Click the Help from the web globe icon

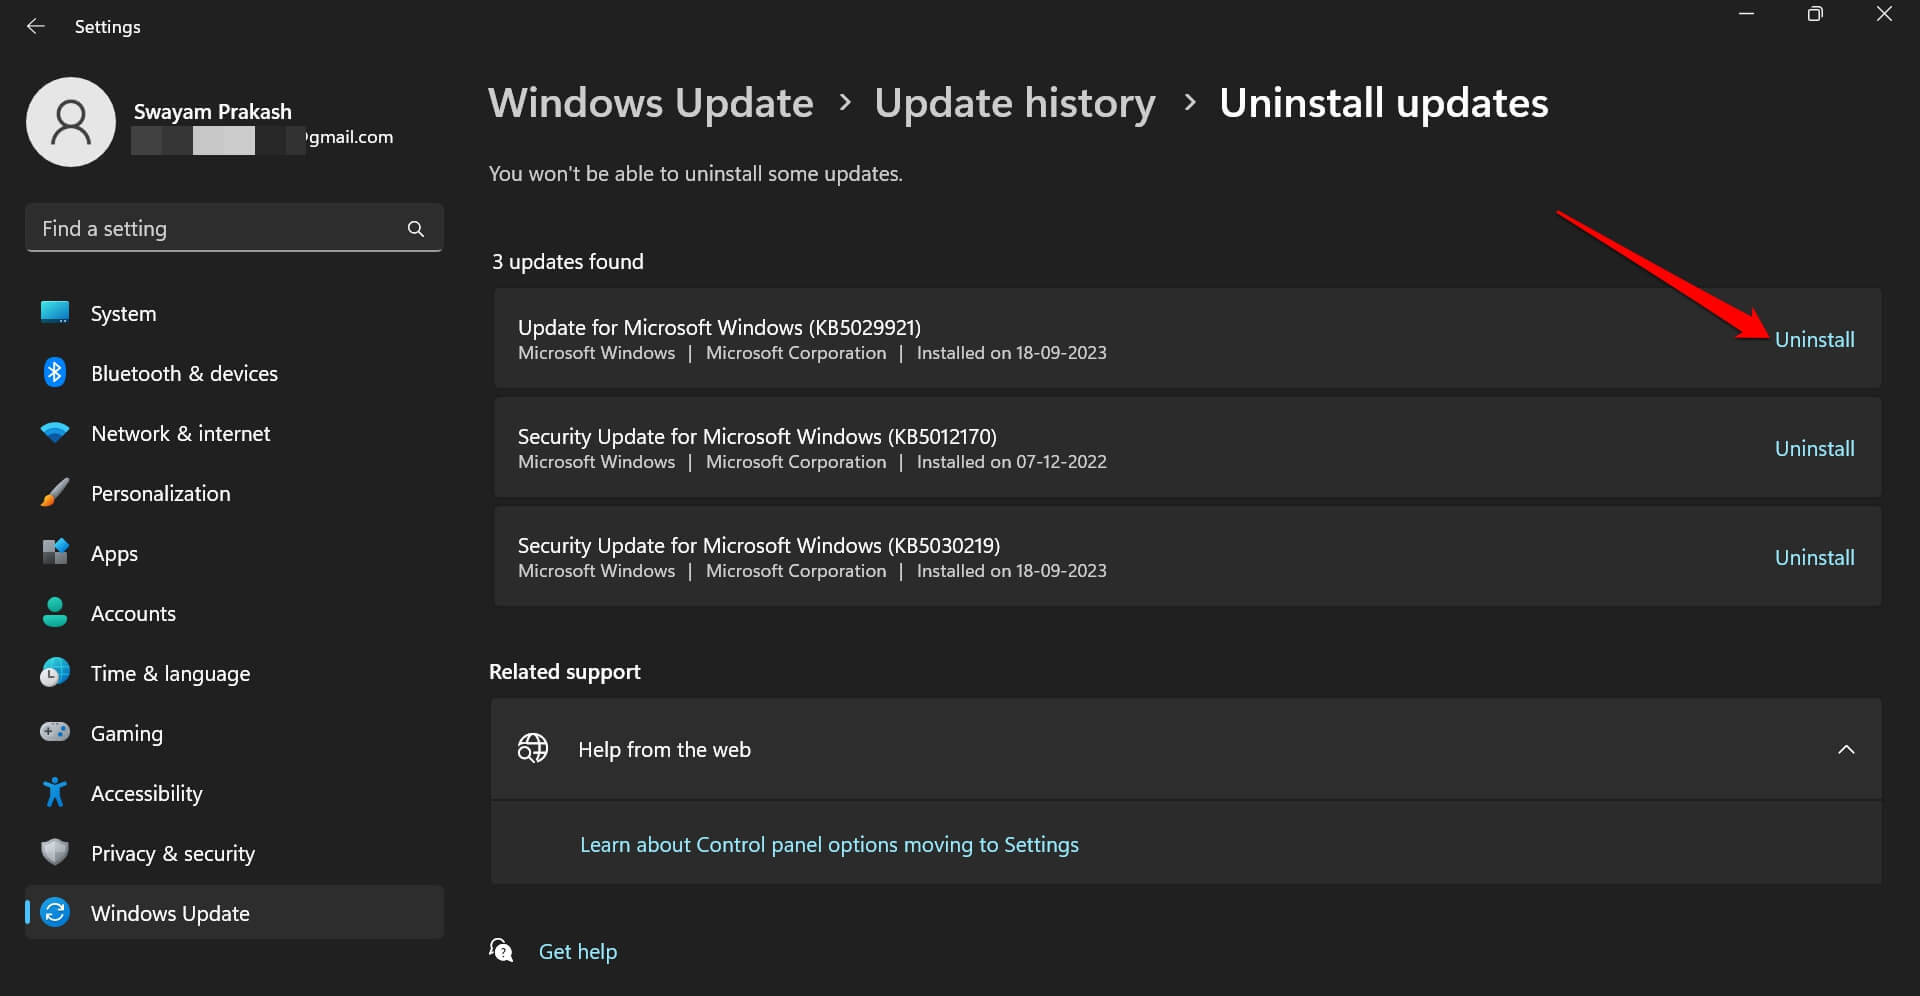click(533, 748)
